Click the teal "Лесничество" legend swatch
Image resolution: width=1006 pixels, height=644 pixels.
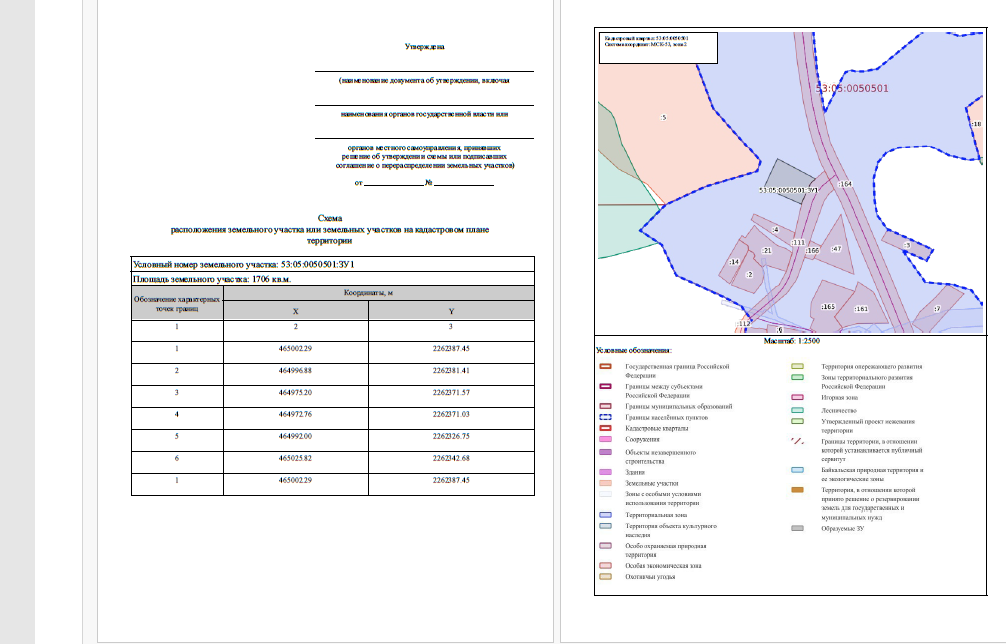point(797,411)
